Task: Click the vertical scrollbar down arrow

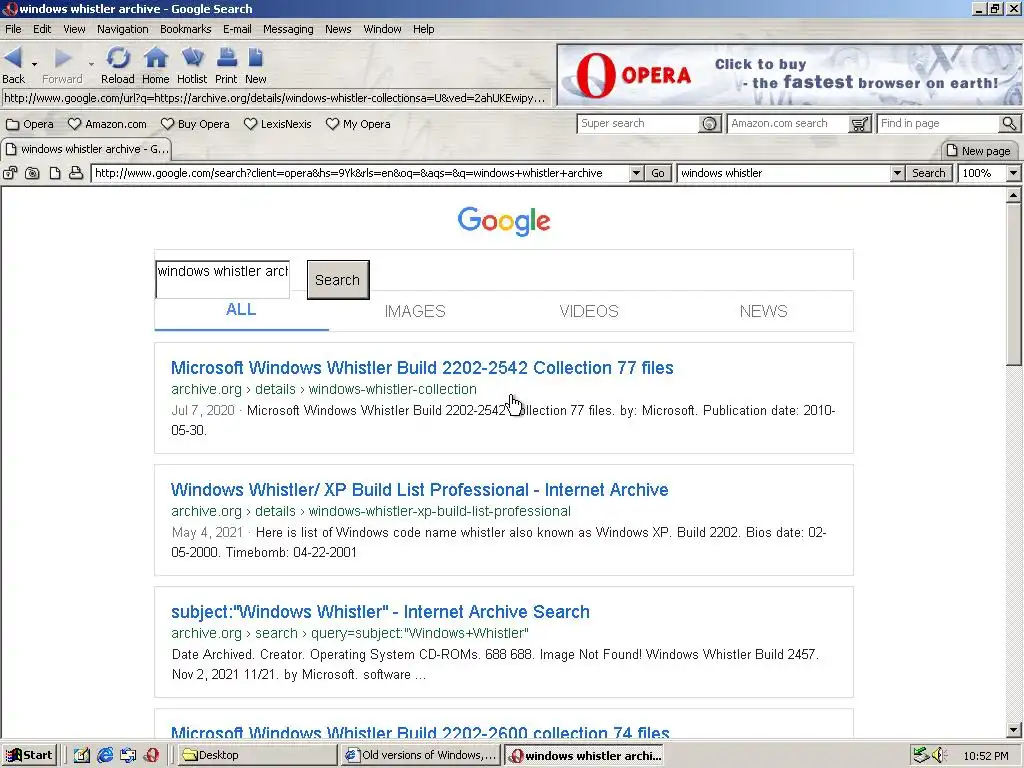Action: pyautogui.click(x=1014, y=730)
